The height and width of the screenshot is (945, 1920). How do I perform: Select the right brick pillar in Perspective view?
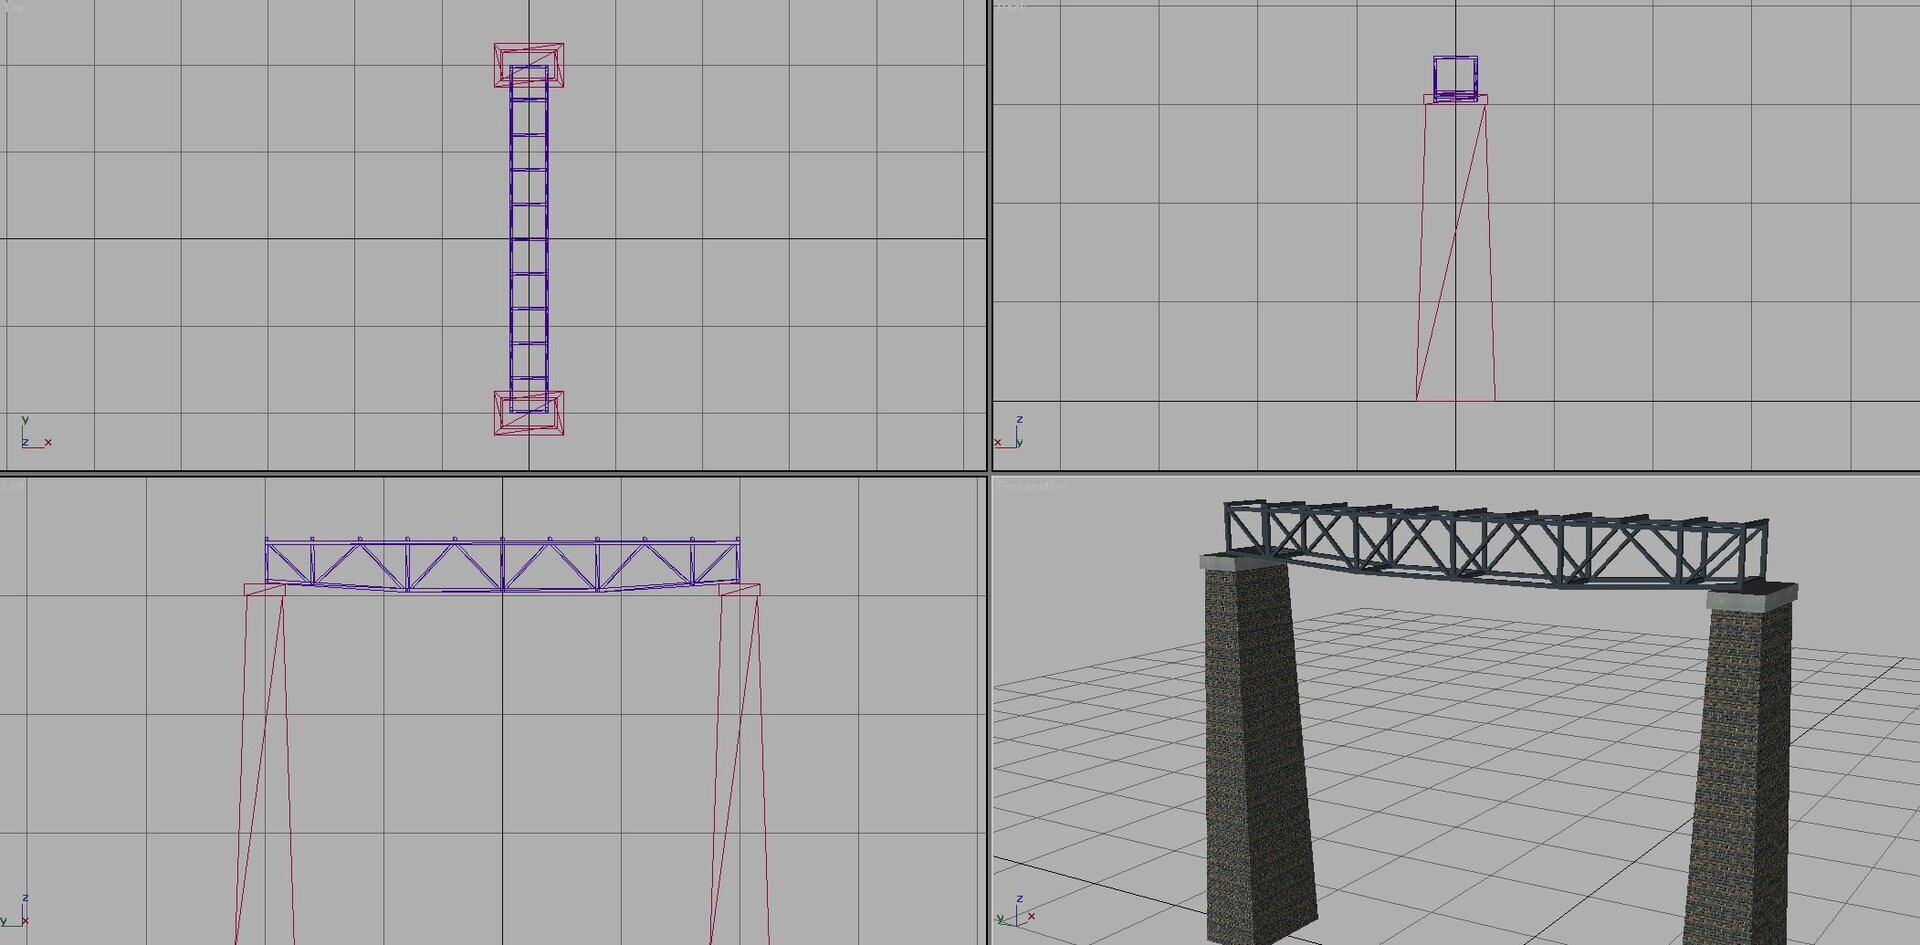1740,770
